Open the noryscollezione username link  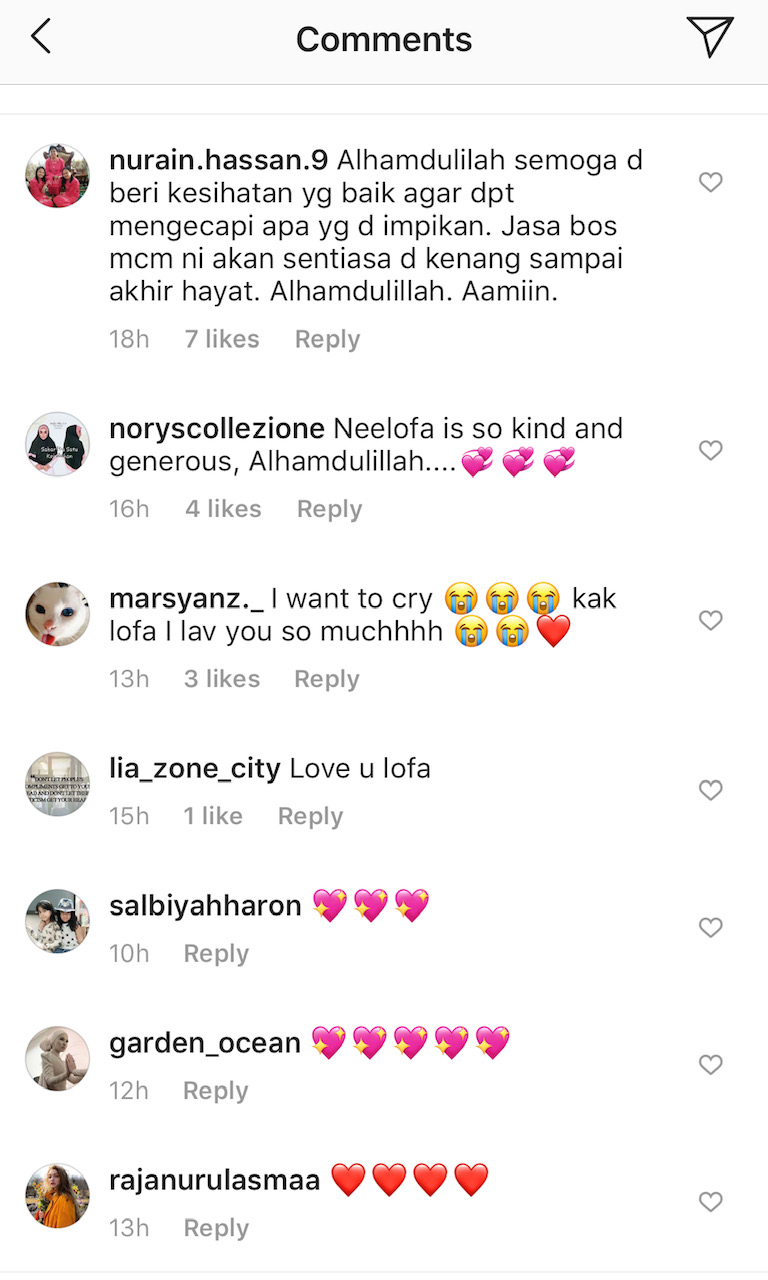[216, 429]
